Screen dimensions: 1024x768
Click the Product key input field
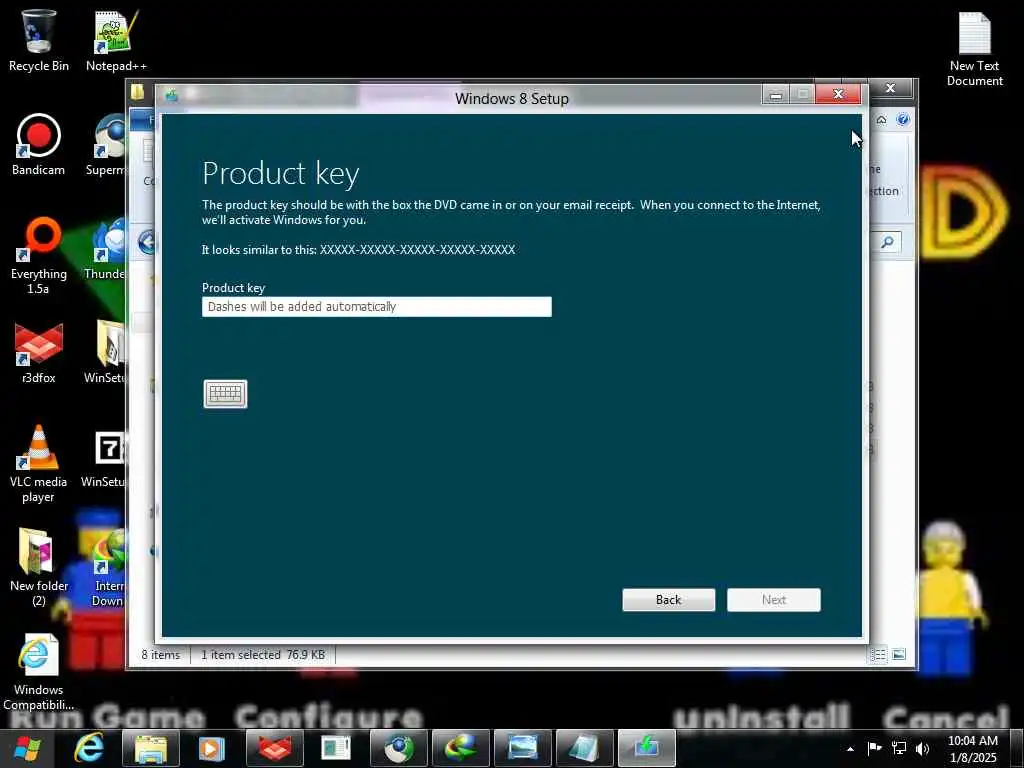tap(376, 306)
